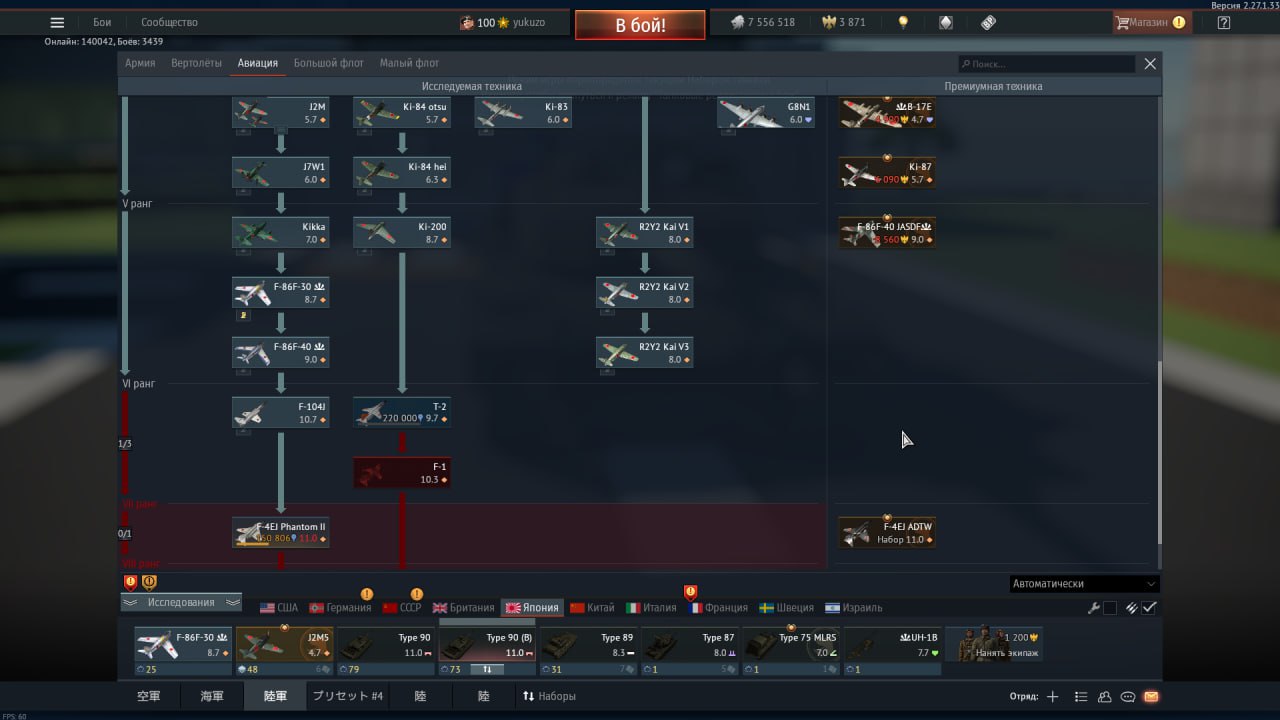Open the orange mail envelope icon
1280x720 pixels.
(x=1151, y=696)
